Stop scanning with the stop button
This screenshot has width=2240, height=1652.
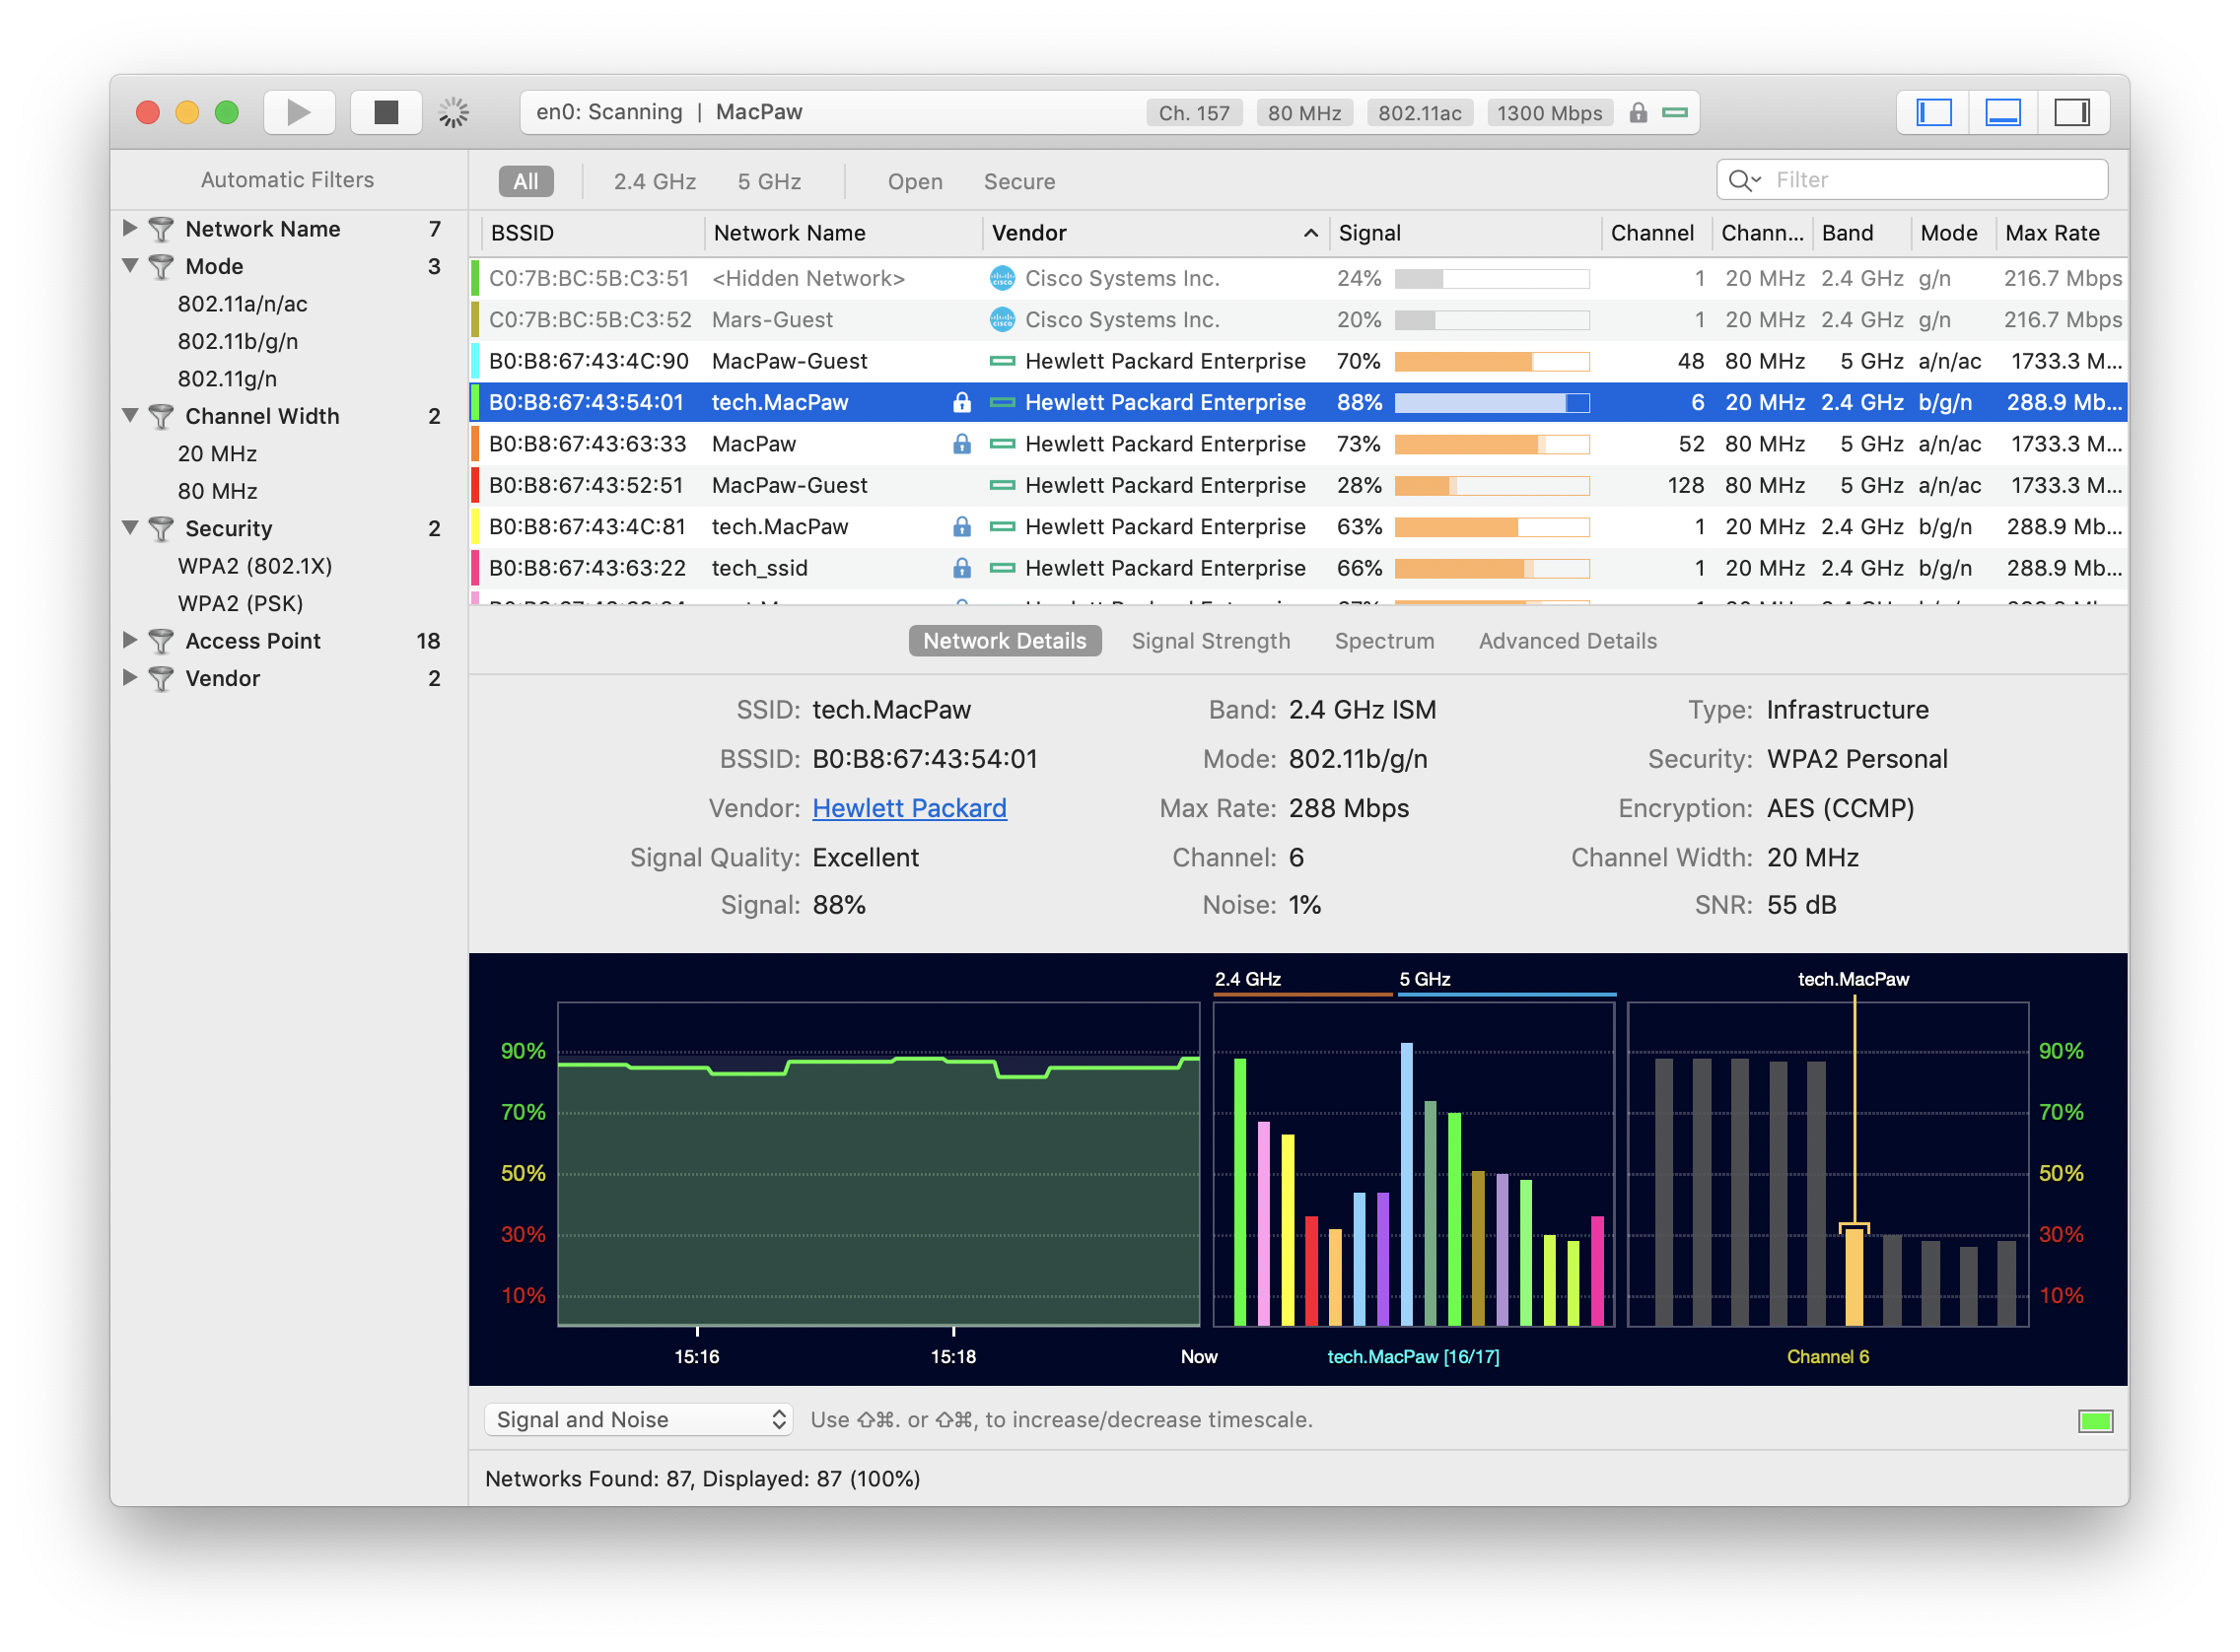(386, 112)
